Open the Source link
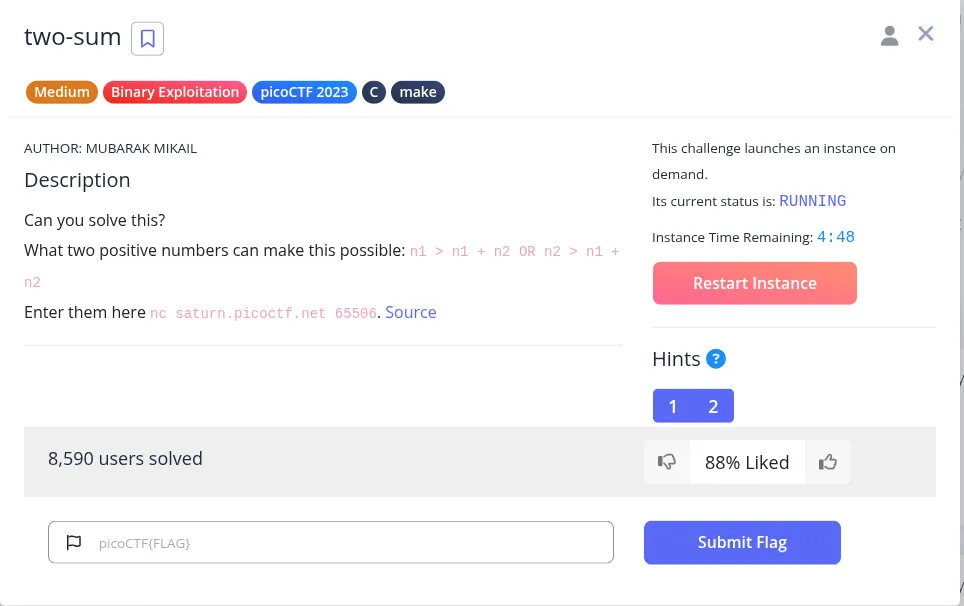The image size is (964, 606). pyautogui.click(x=410, y=312)
